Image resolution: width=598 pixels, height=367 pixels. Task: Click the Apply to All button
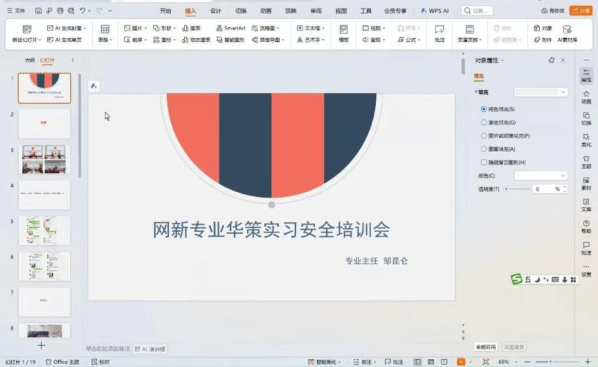(x=486, y=347)
